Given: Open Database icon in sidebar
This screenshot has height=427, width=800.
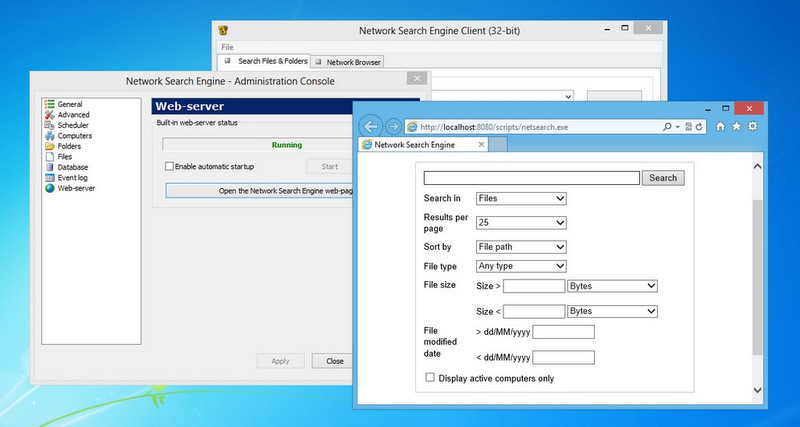Looking at the screenshot, I should tap(49, 167).
